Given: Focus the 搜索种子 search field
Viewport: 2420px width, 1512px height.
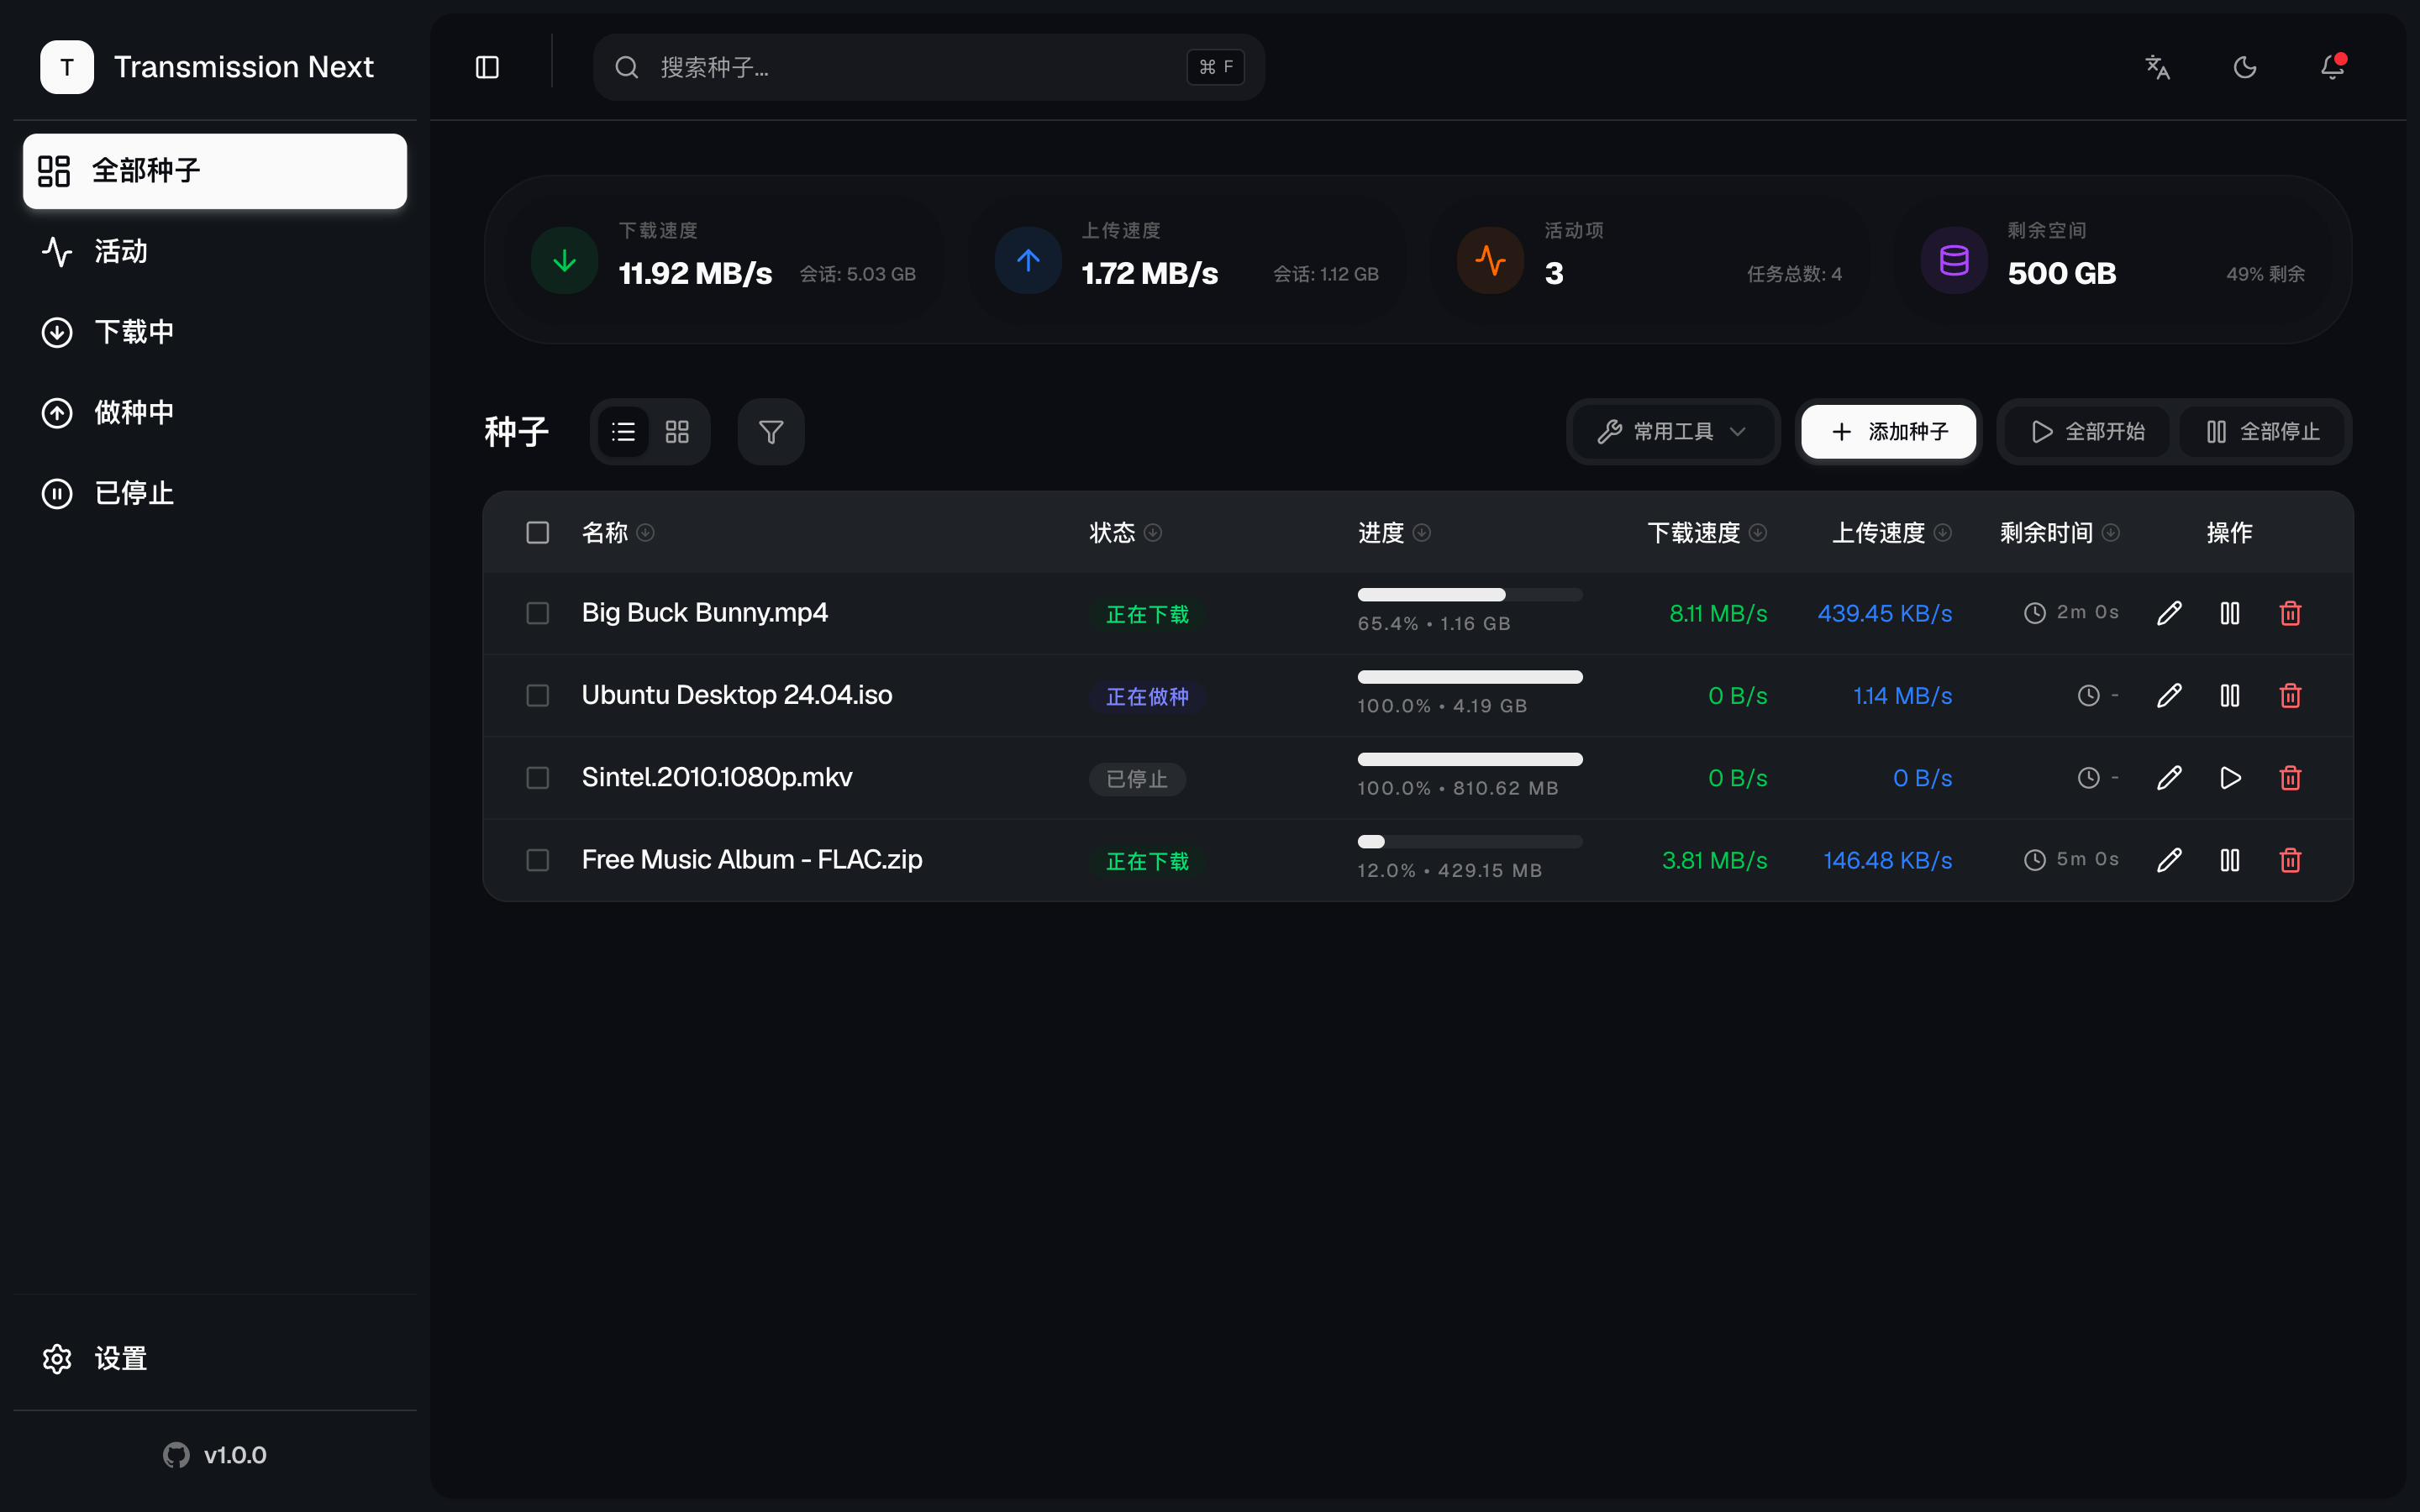Looking at the screenshot, I should tap(928, 67).
